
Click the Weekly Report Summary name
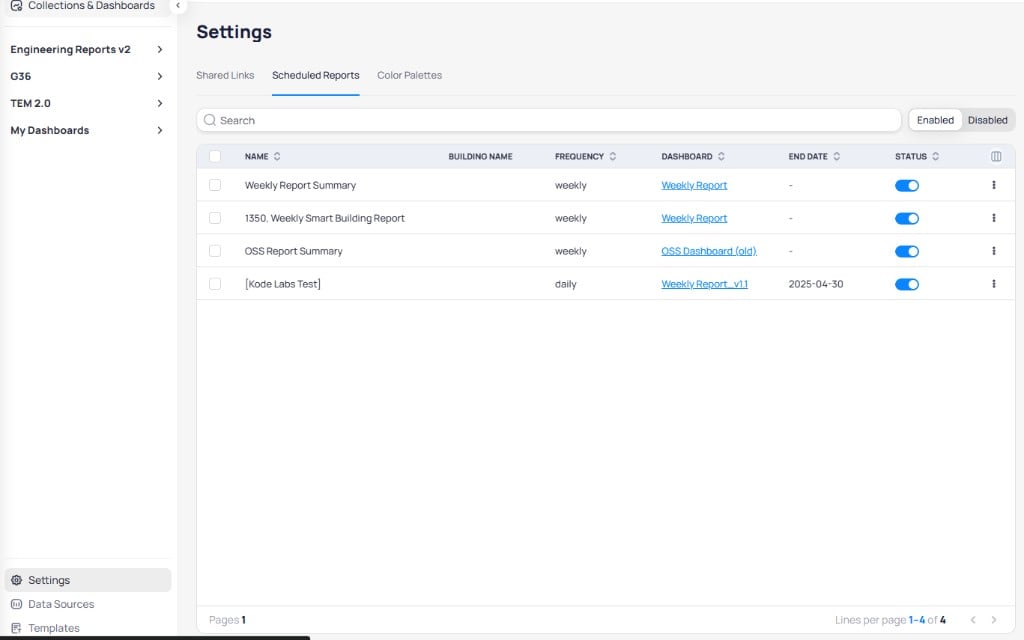[300, 185]
